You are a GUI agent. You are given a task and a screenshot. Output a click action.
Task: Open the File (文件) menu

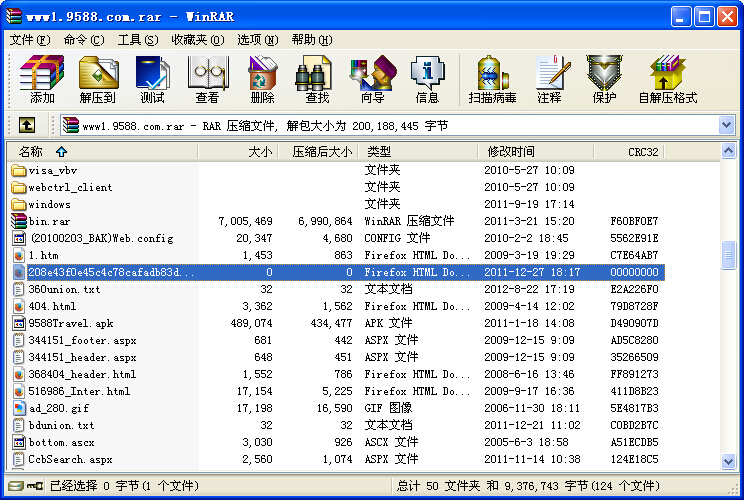click(29, 40)
